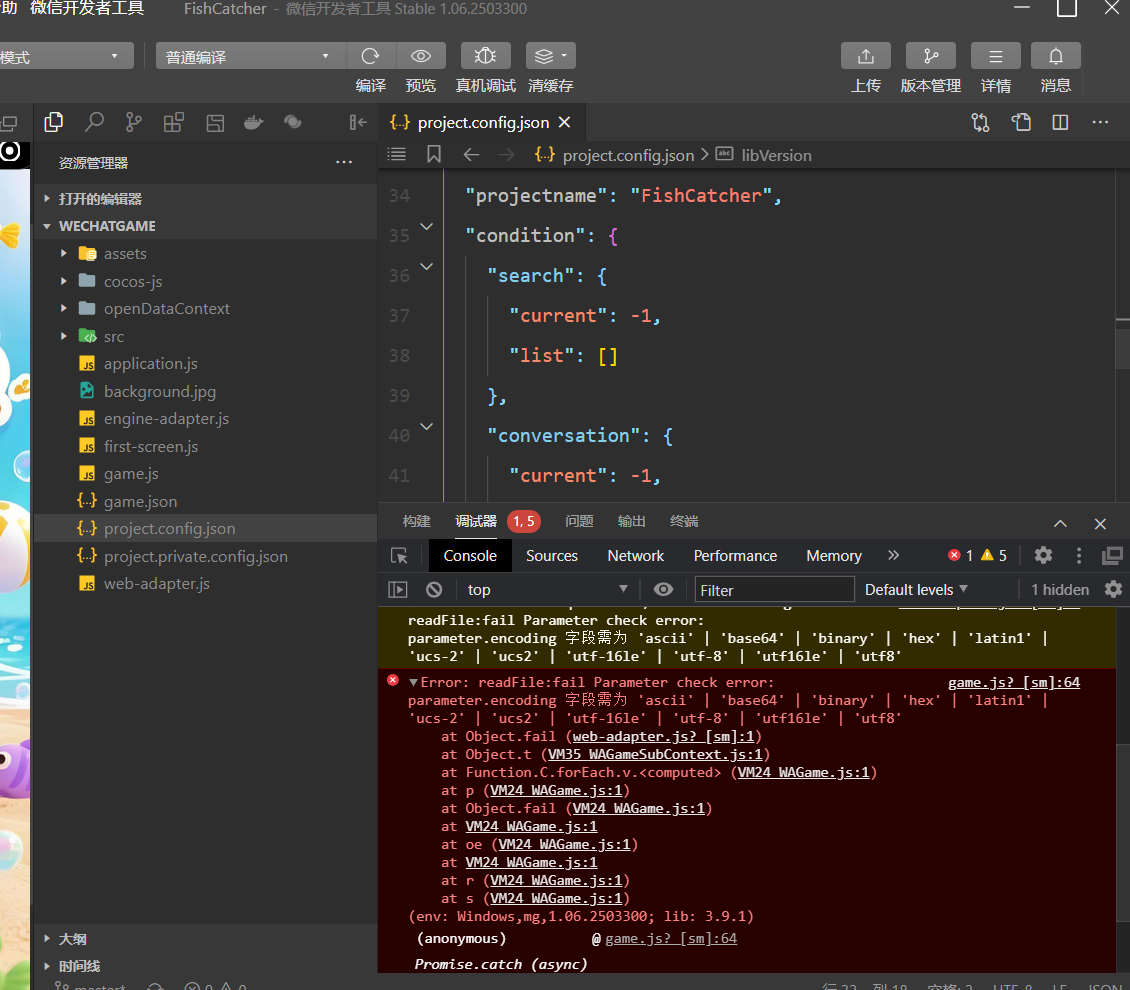Select game.json in file explorer

[x=140, y=502]
